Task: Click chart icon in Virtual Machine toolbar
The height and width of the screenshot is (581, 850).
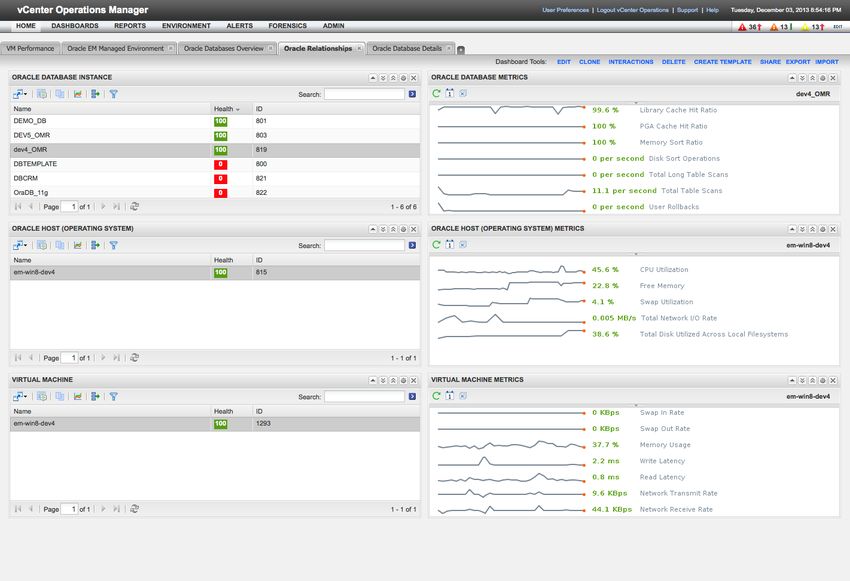Action: pyautogui.click(x=78, y=397)
